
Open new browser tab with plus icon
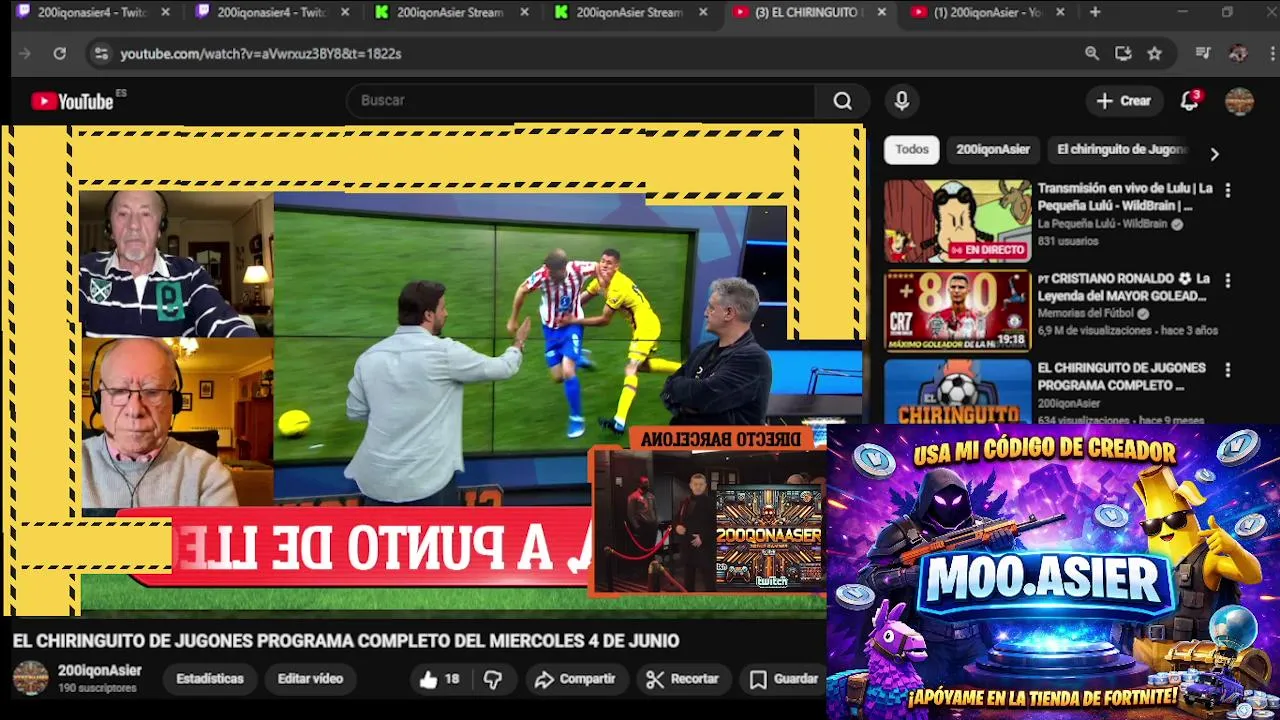(x=1095, y=12)
